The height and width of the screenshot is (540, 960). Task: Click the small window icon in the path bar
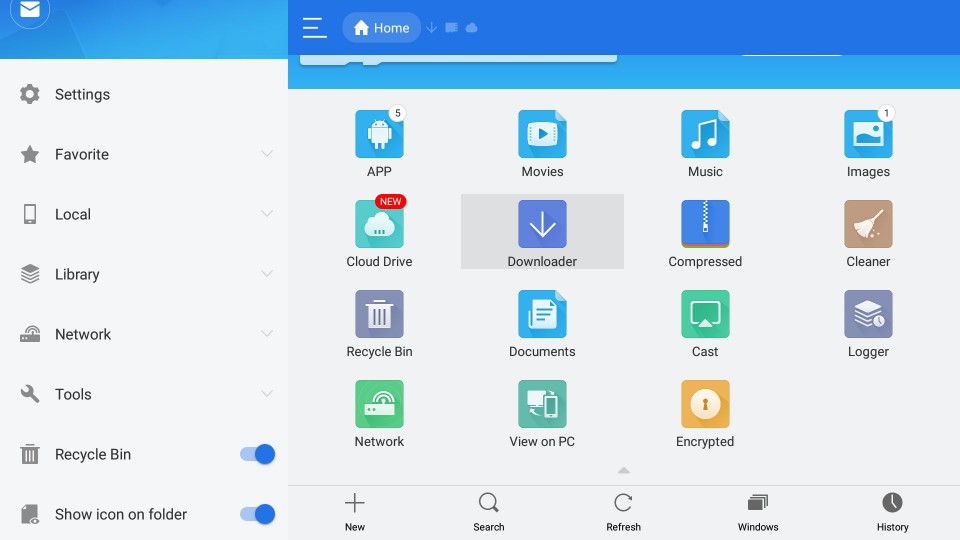[451, 28]
